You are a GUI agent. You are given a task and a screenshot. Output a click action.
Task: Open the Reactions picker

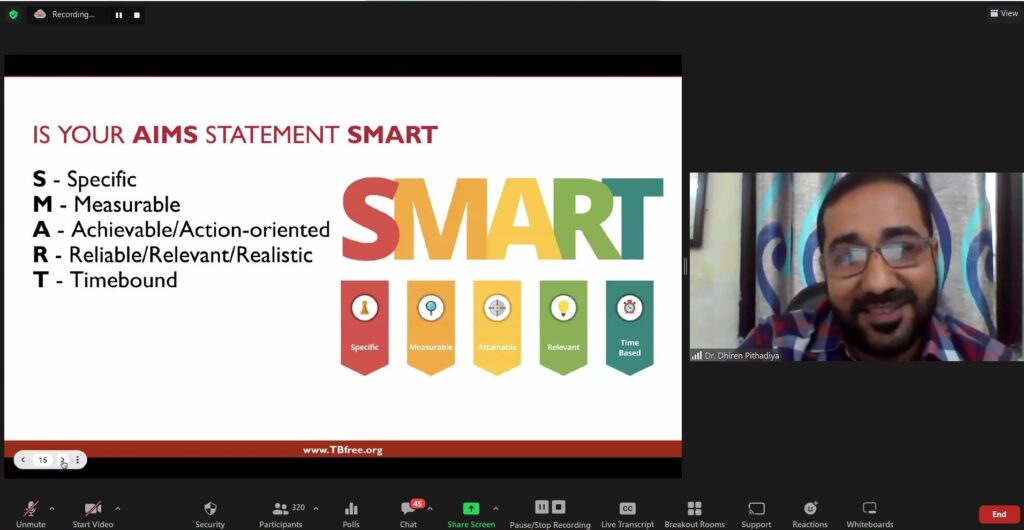pyautogui.click(x=810, y=510)
